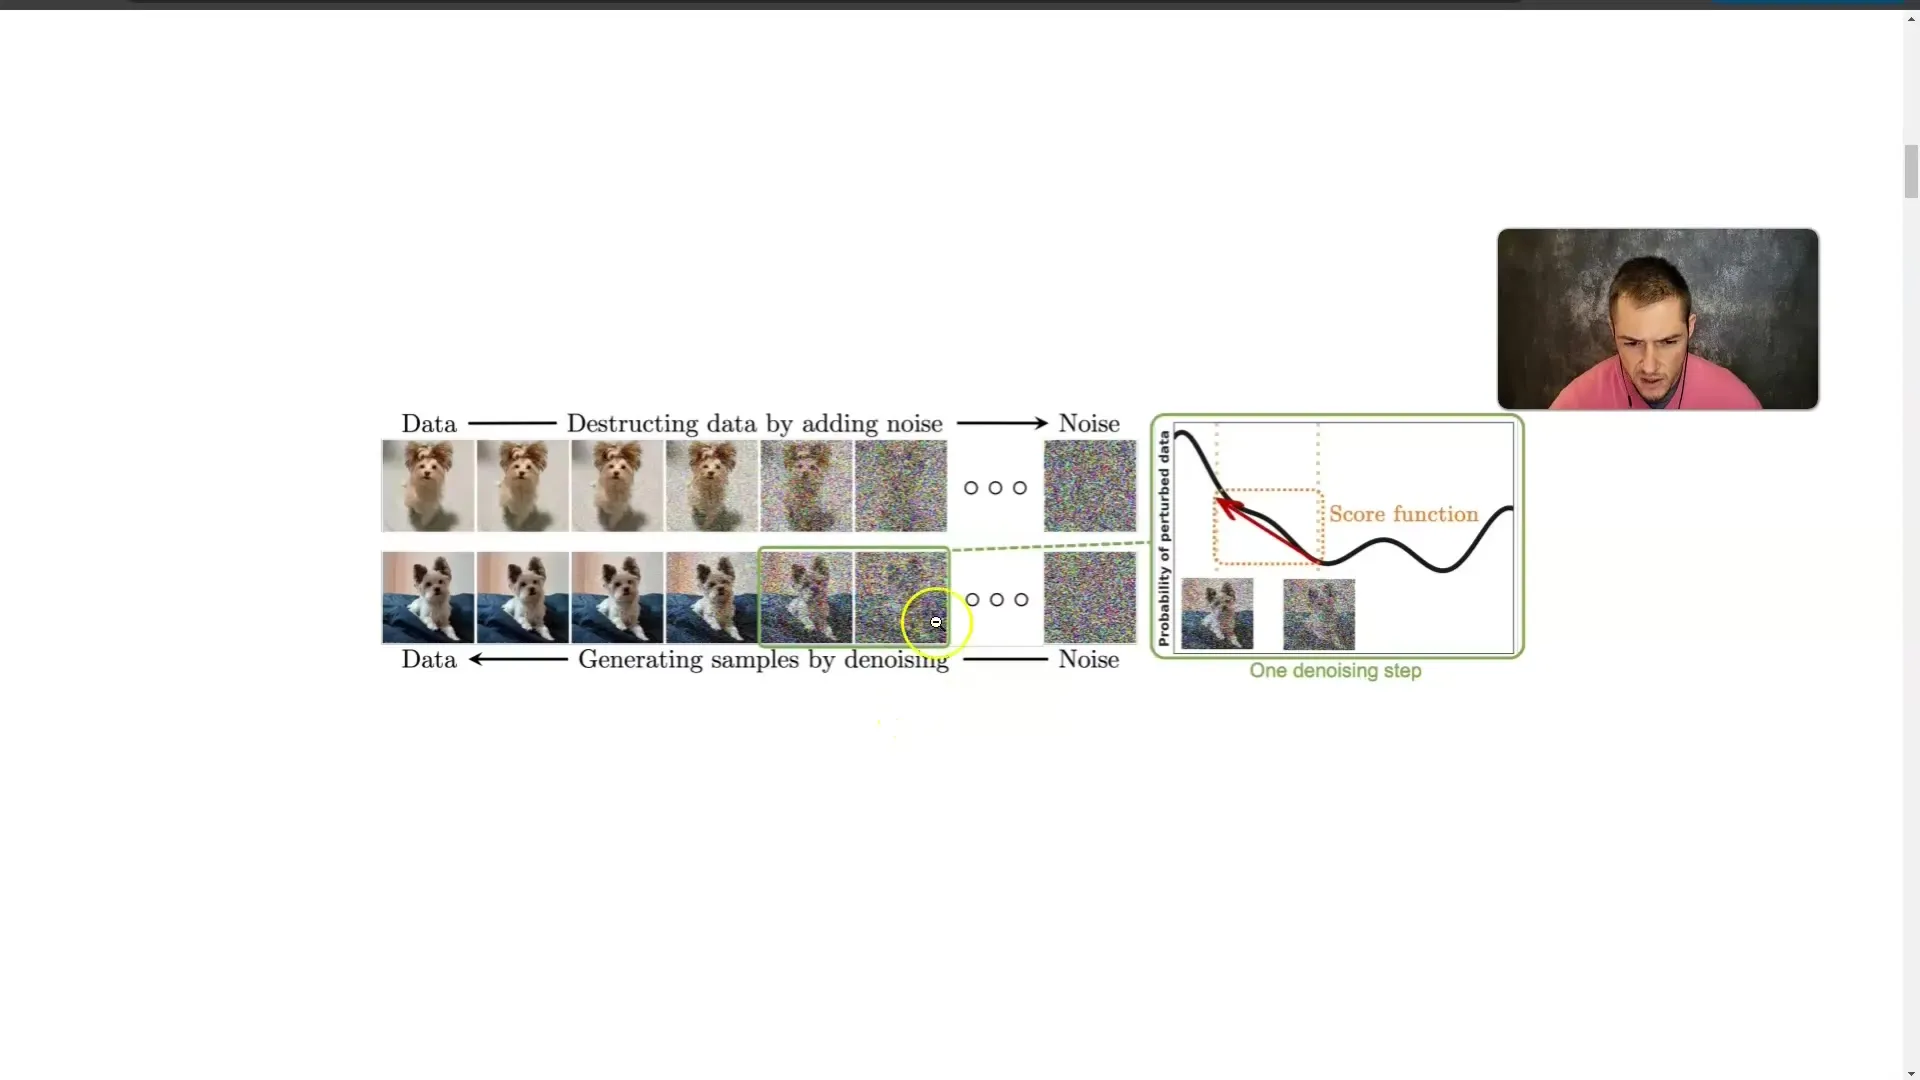Select the noise endpoint image top row
This screenshot has width=1920, height=1080.
1089,485
